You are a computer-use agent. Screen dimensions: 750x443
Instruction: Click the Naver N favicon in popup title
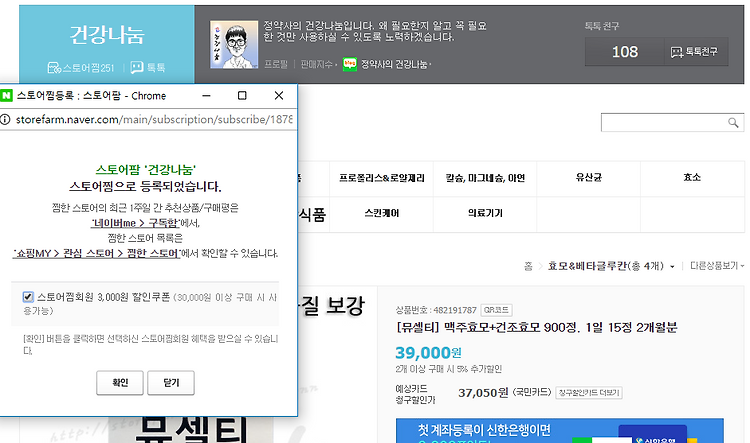coord(6,96)
